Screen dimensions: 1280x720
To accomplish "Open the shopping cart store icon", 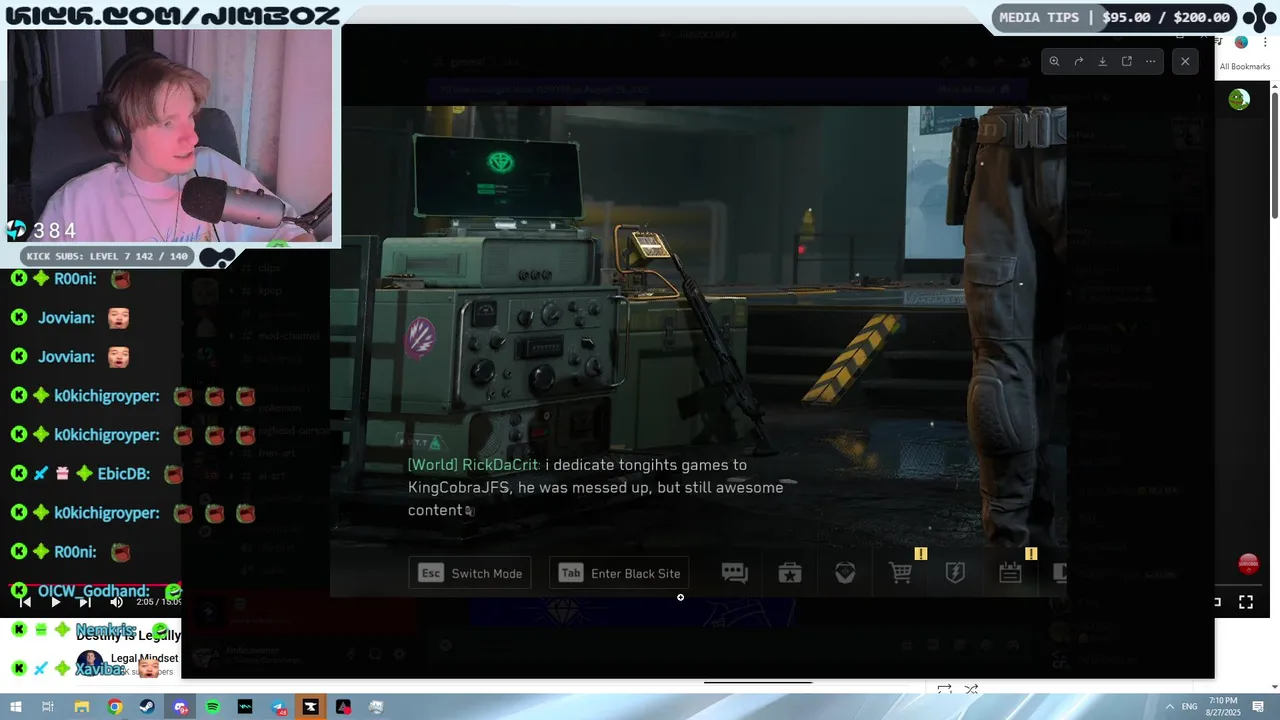I will tap(900, 573).
